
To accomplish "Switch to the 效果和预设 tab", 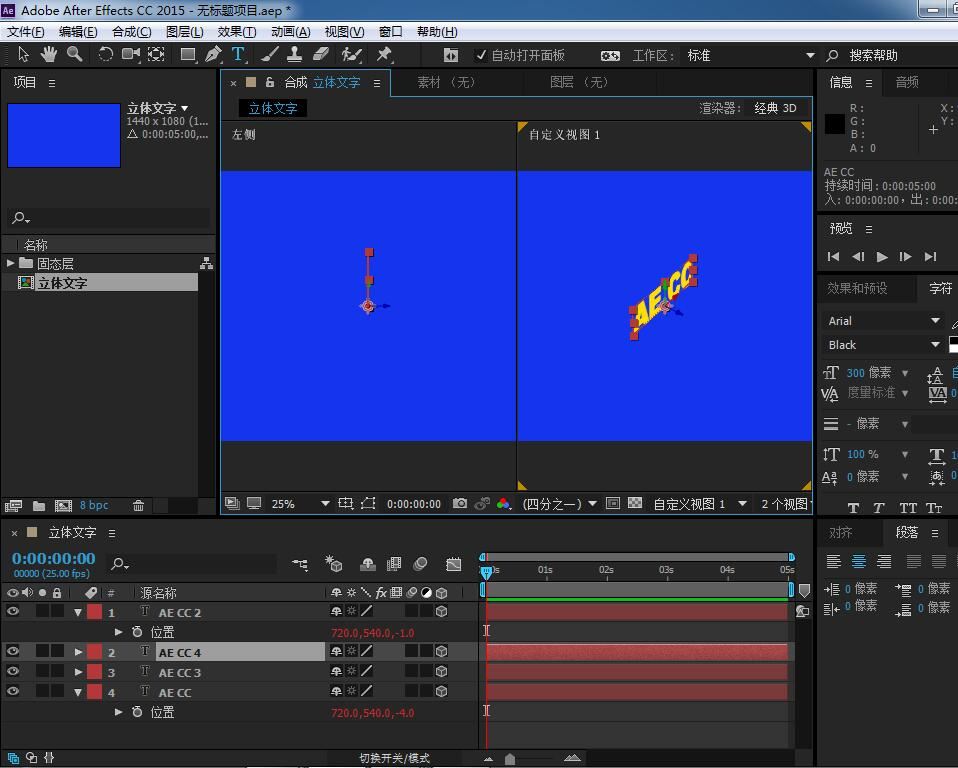I will (x=857, y=288).
